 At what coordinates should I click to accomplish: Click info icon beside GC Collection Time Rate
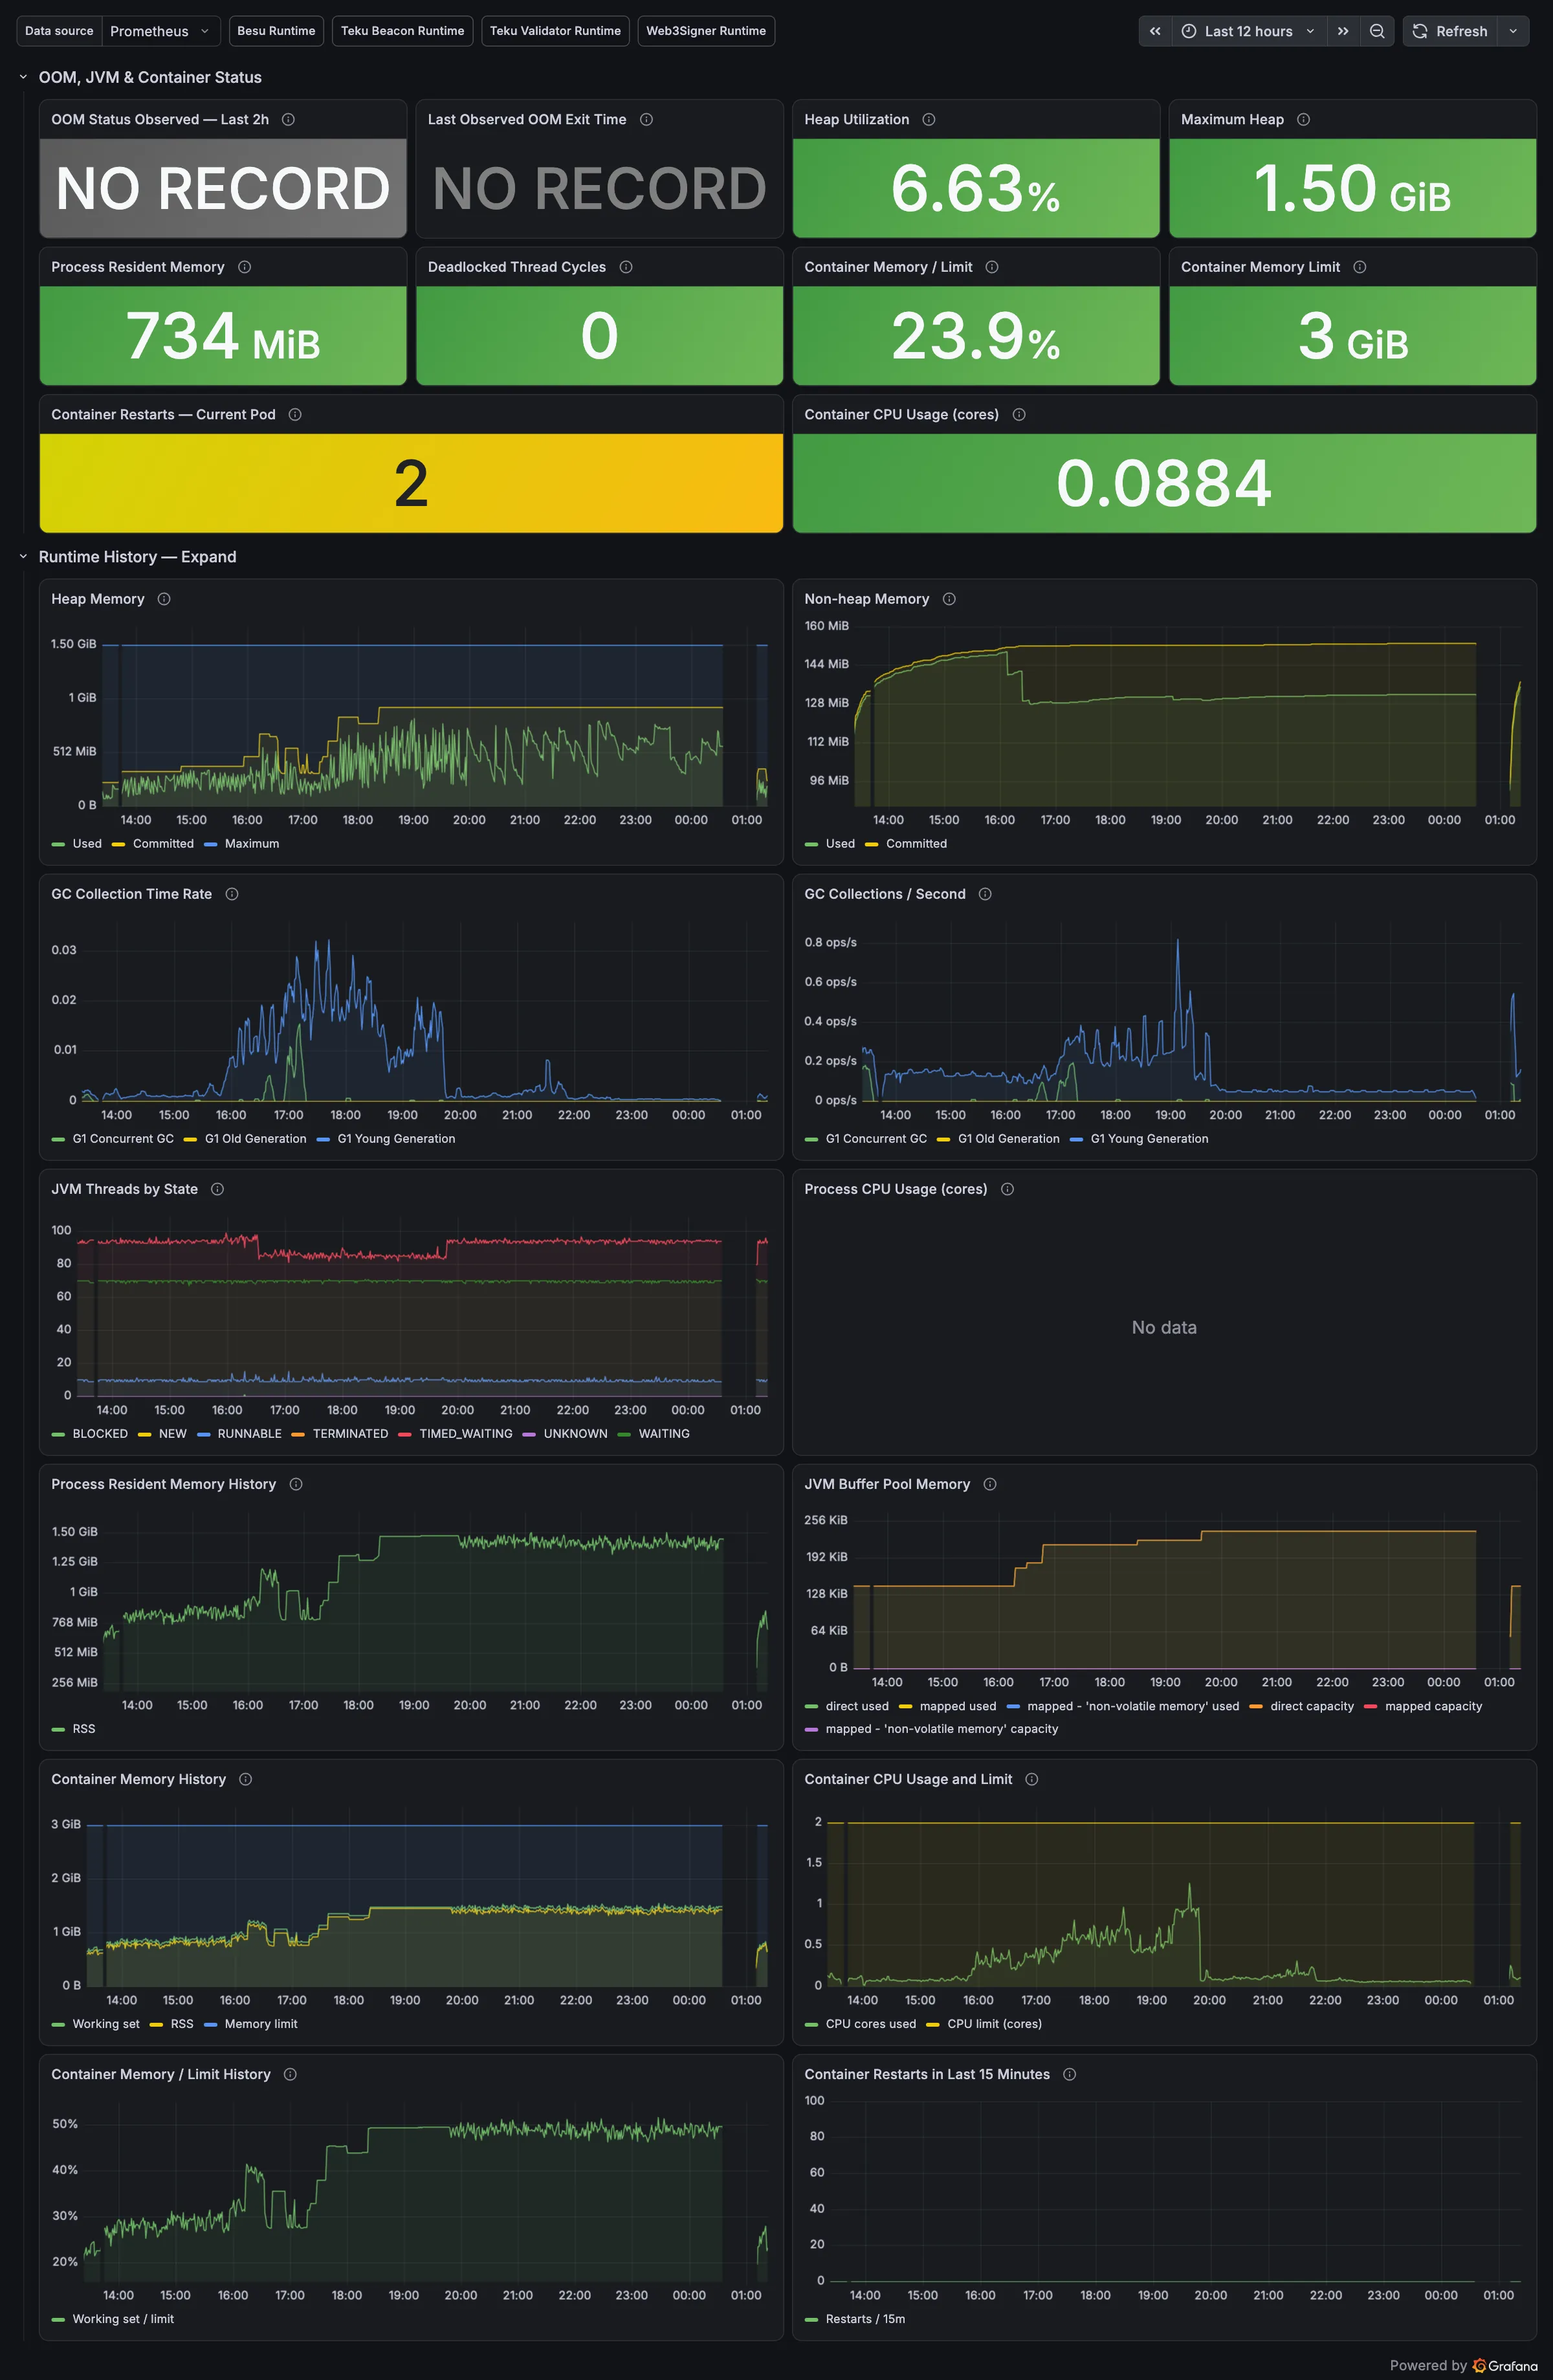tap(232, 894)
